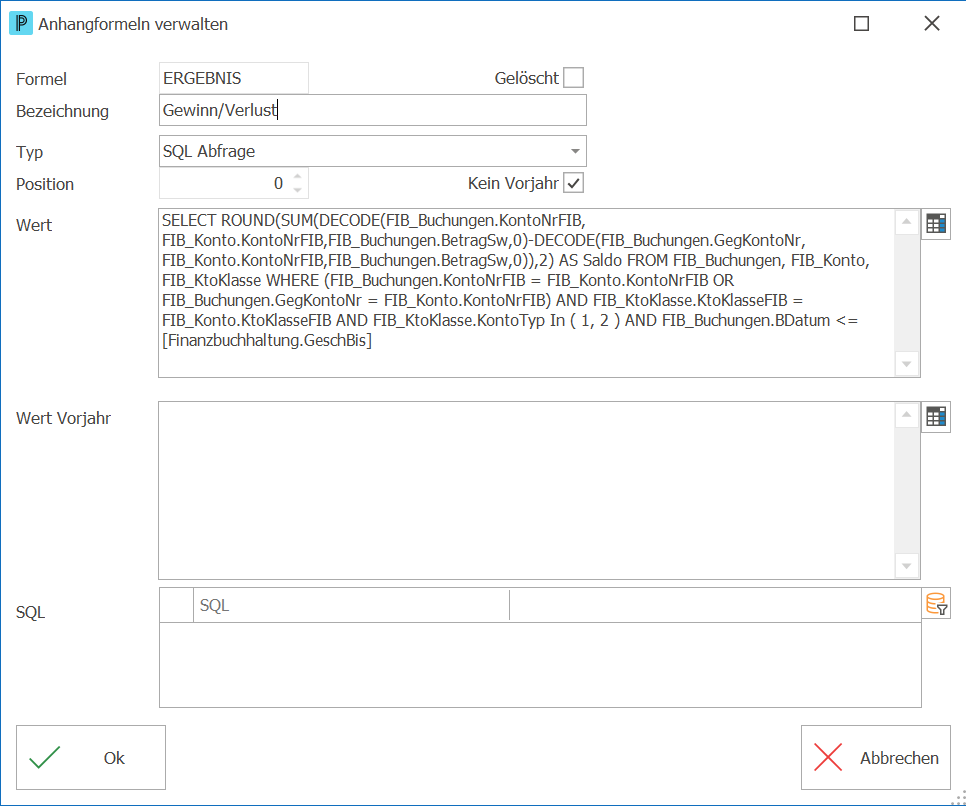Focus the Bezeichnung text field
This screenshot has height=806, width=966.
click(373, 110)
